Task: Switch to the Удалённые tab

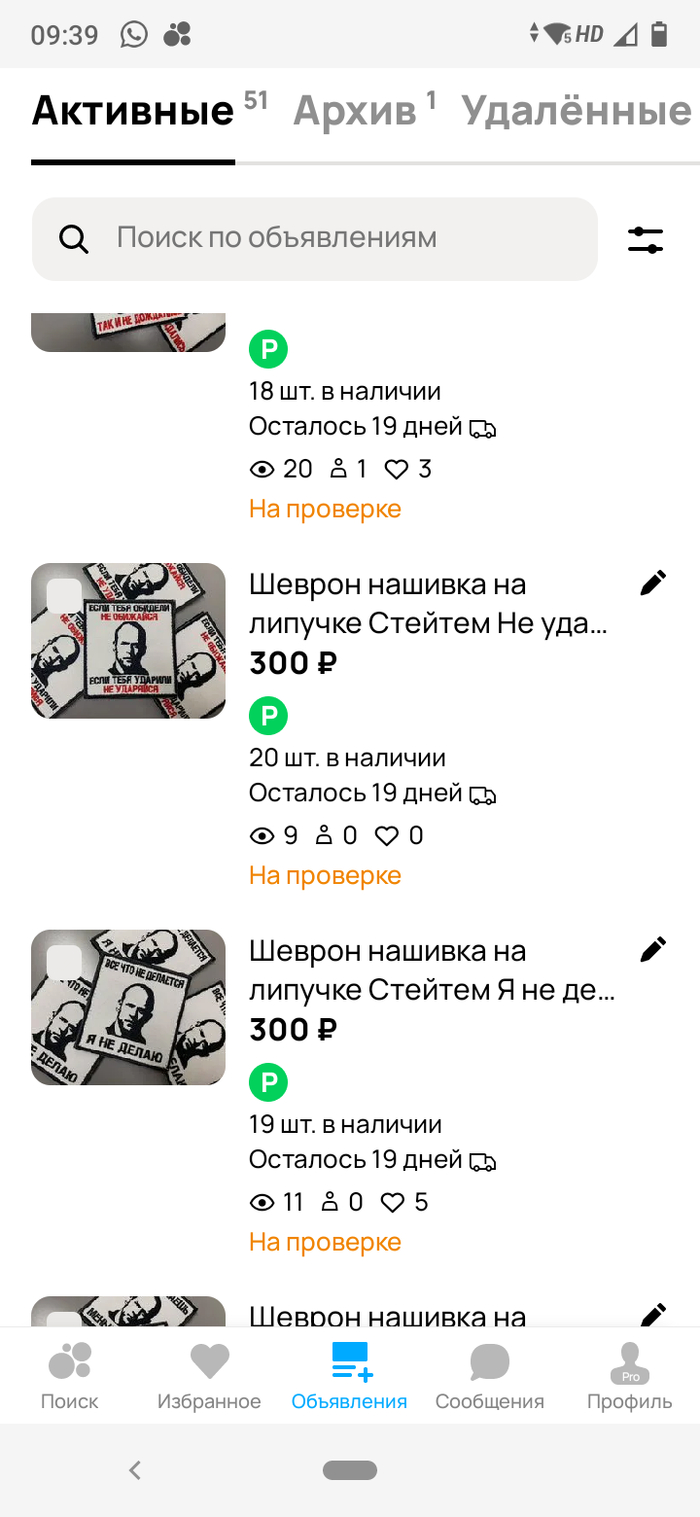Action: coord(576,112)
